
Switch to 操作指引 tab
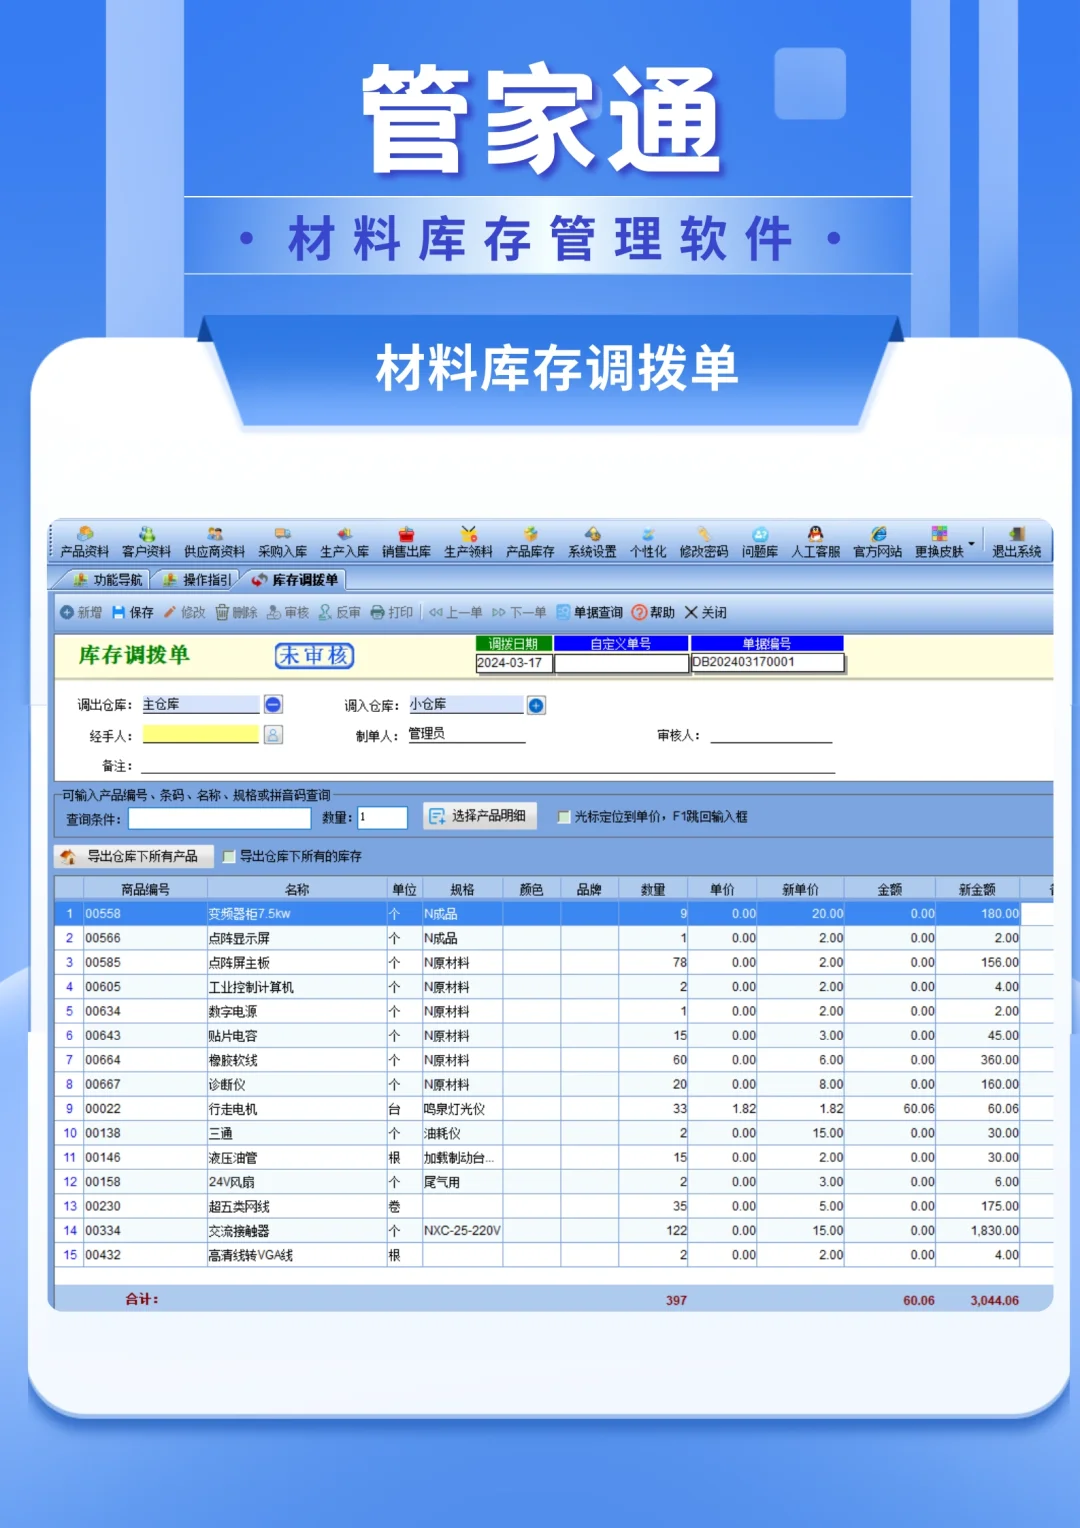[197, 580]
